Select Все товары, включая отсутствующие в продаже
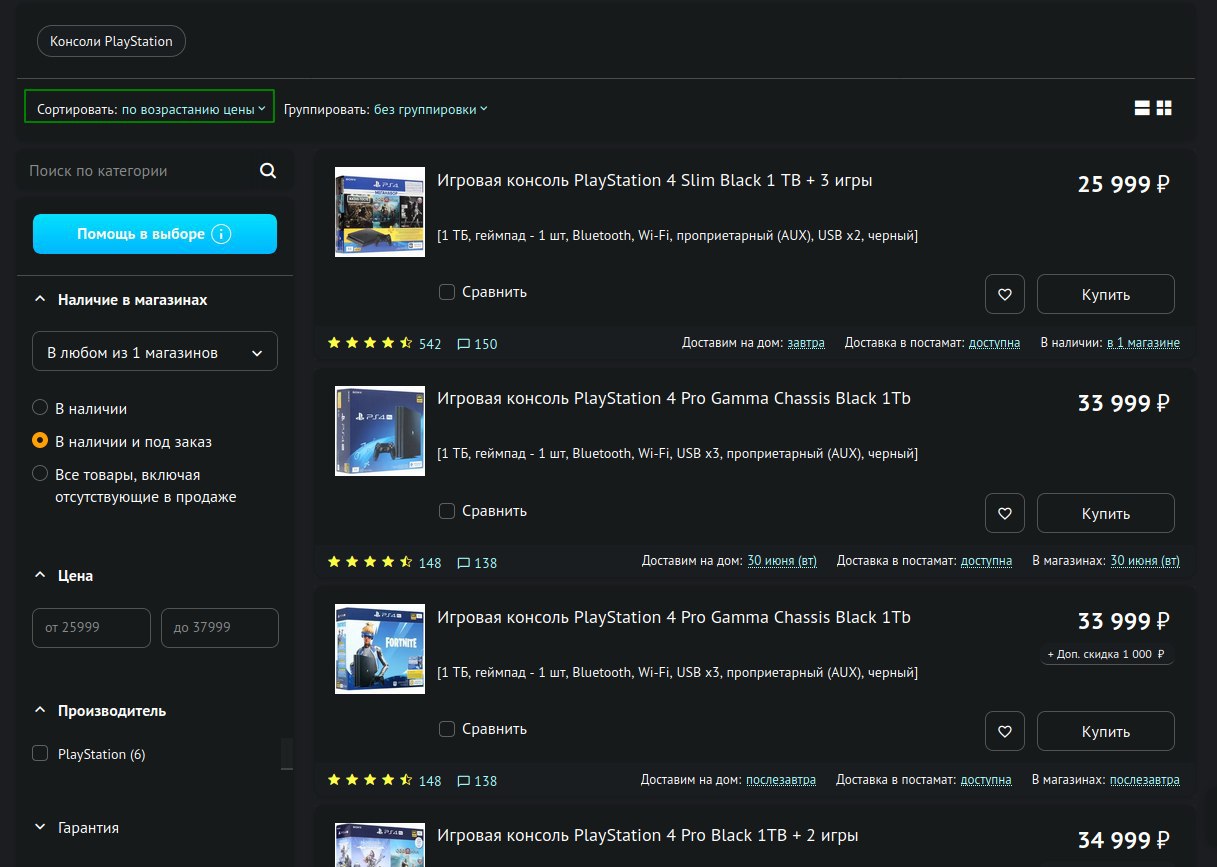This screenshot has height=867, width=1217. tap(40, 473)
